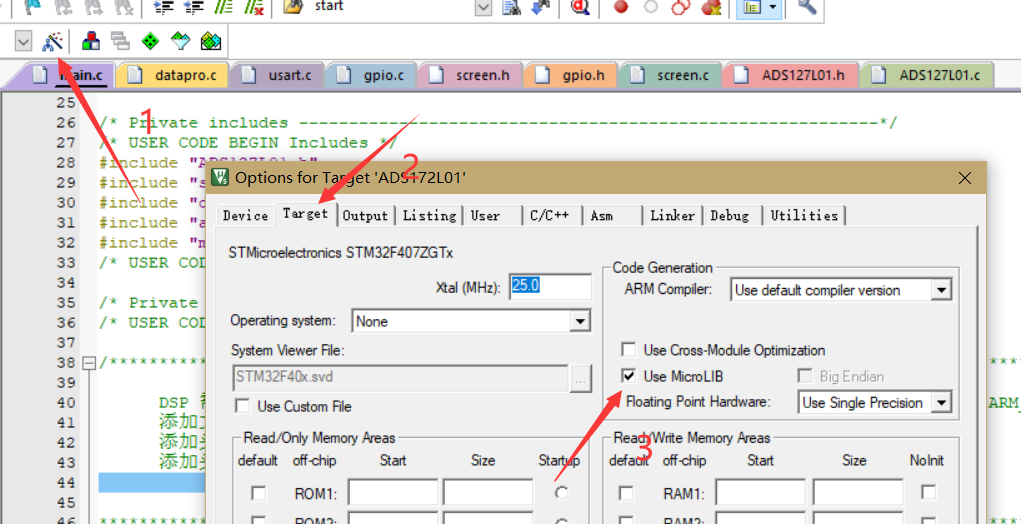This screenshot has height=524, width=1021.
Task: Select the Target tab
Action: (x=305, y=214)
